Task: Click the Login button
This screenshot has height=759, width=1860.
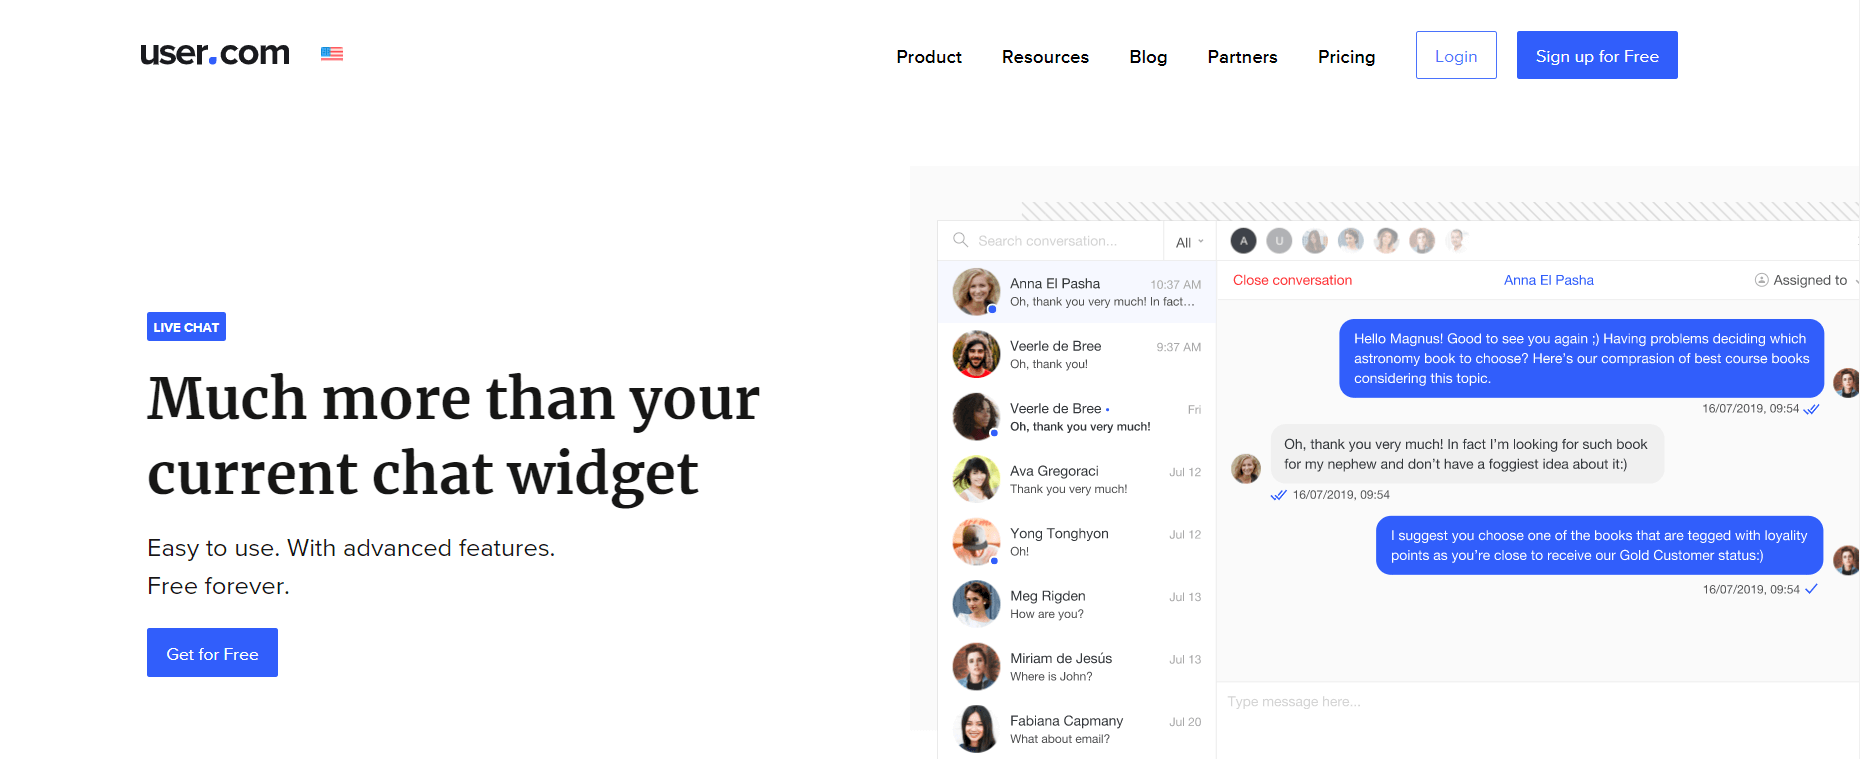Action: coord(1456,55)
